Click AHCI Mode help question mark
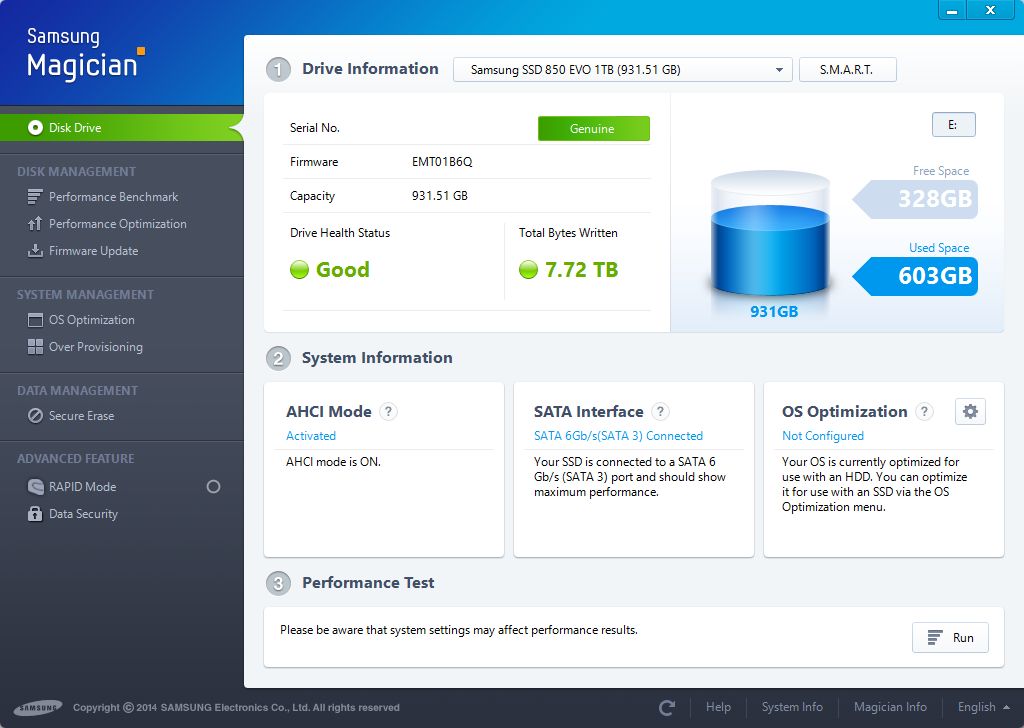Image resolution: width=1024 pixels, height=728 pixels. (389, 411)
